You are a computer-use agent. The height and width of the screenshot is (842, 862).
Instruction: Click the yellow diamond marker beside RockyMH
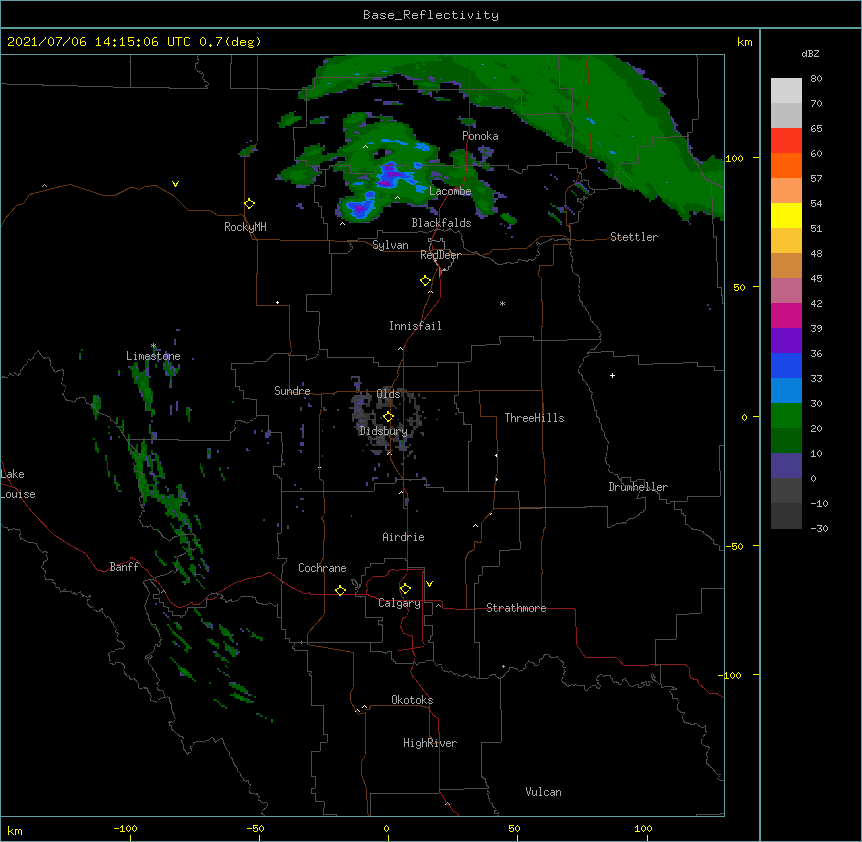click(250, 204)
